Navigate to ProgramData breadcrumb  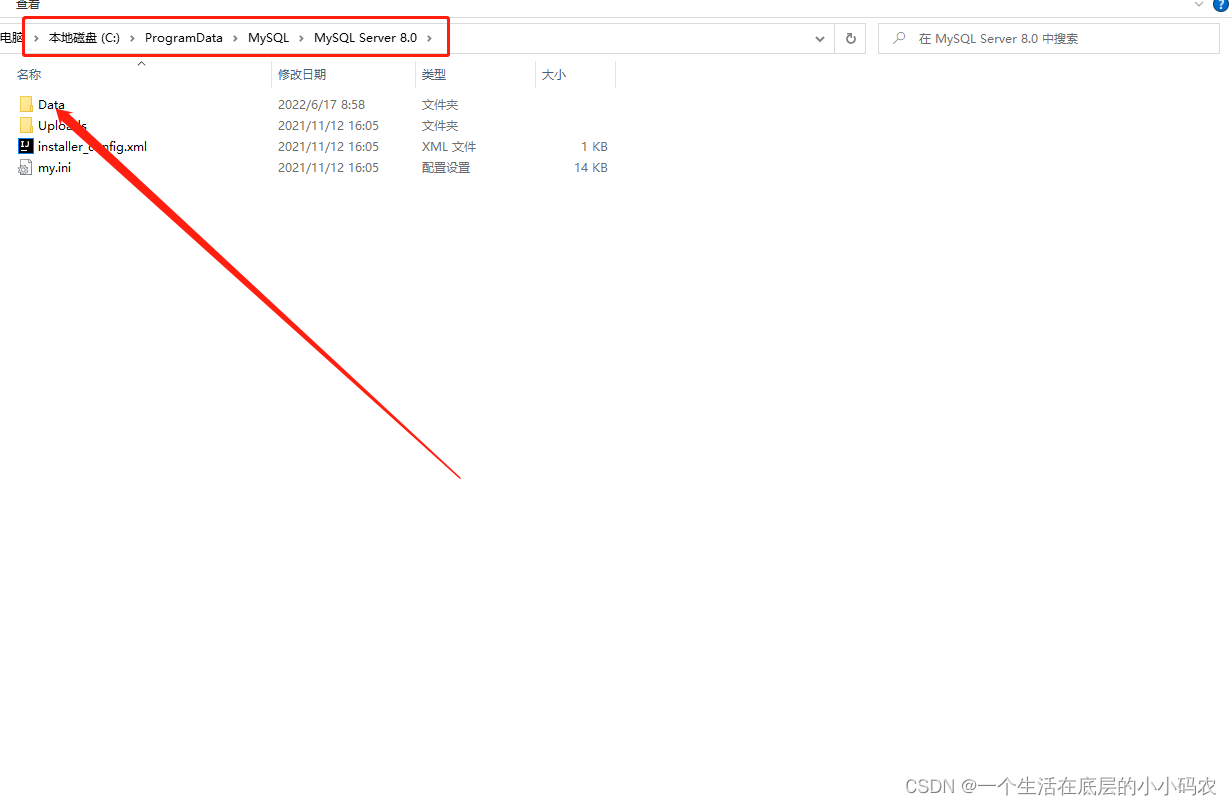tap(184, 38)
